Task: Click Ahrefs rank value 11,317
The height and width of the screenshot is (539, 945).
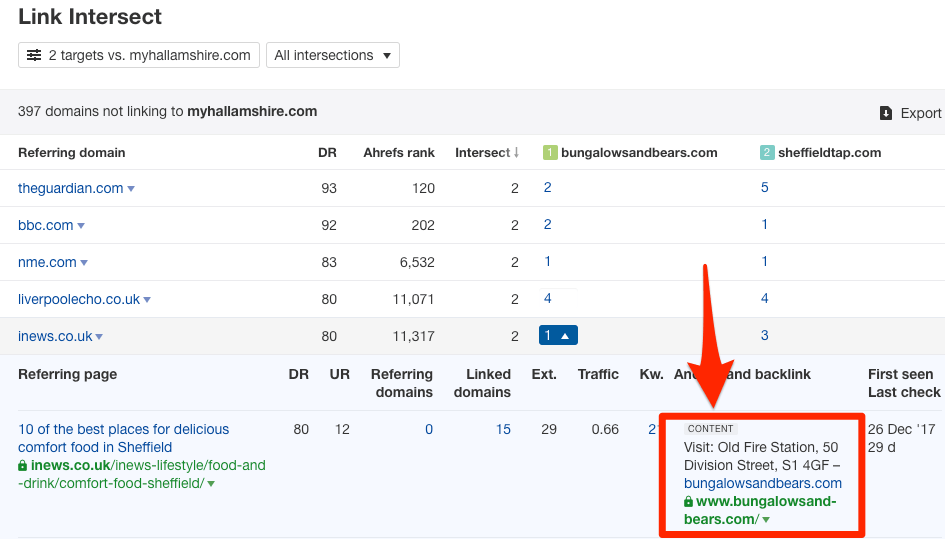Action: pyautogui.click(x=413, y=336)
